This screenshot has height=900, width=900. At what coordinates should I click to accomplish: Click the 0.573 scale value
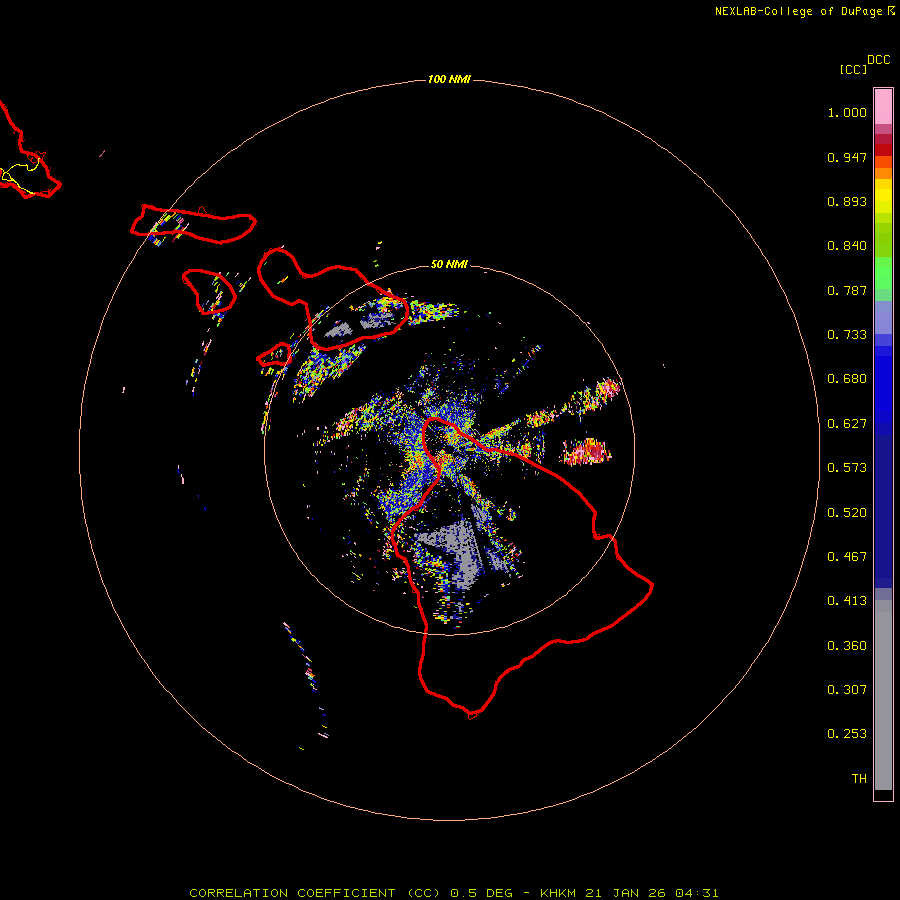point(847,468)
